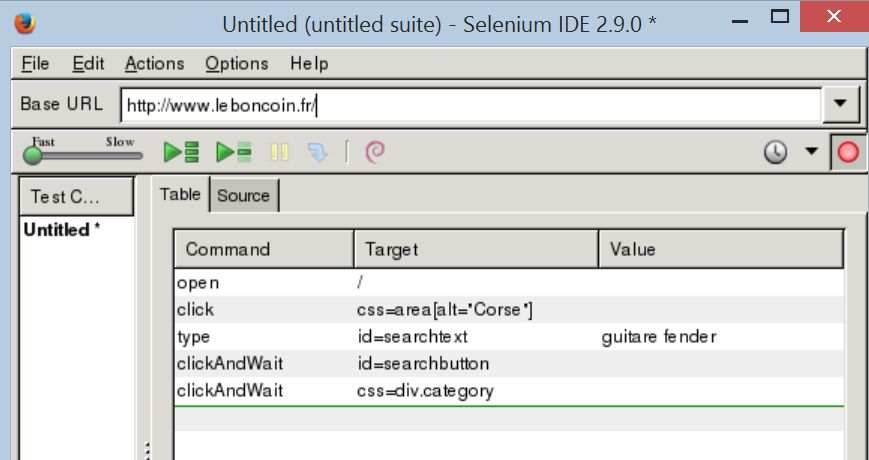Click the Play entire test suite icon
The height and width of the screenshot is (460, 869).
[x=181, y=152]
